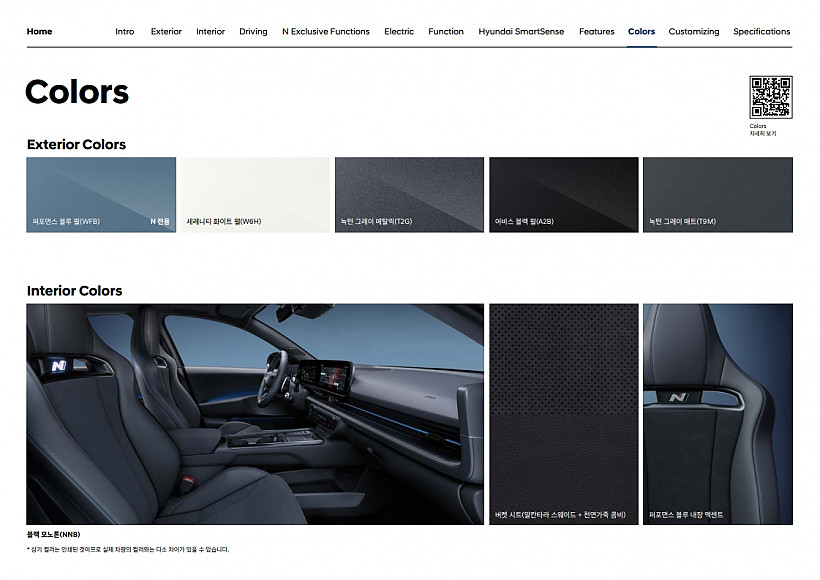Click the illuminated N logo in cabin photo
Viewport: 820px width, 580px height.
click(x=59, y=366)
